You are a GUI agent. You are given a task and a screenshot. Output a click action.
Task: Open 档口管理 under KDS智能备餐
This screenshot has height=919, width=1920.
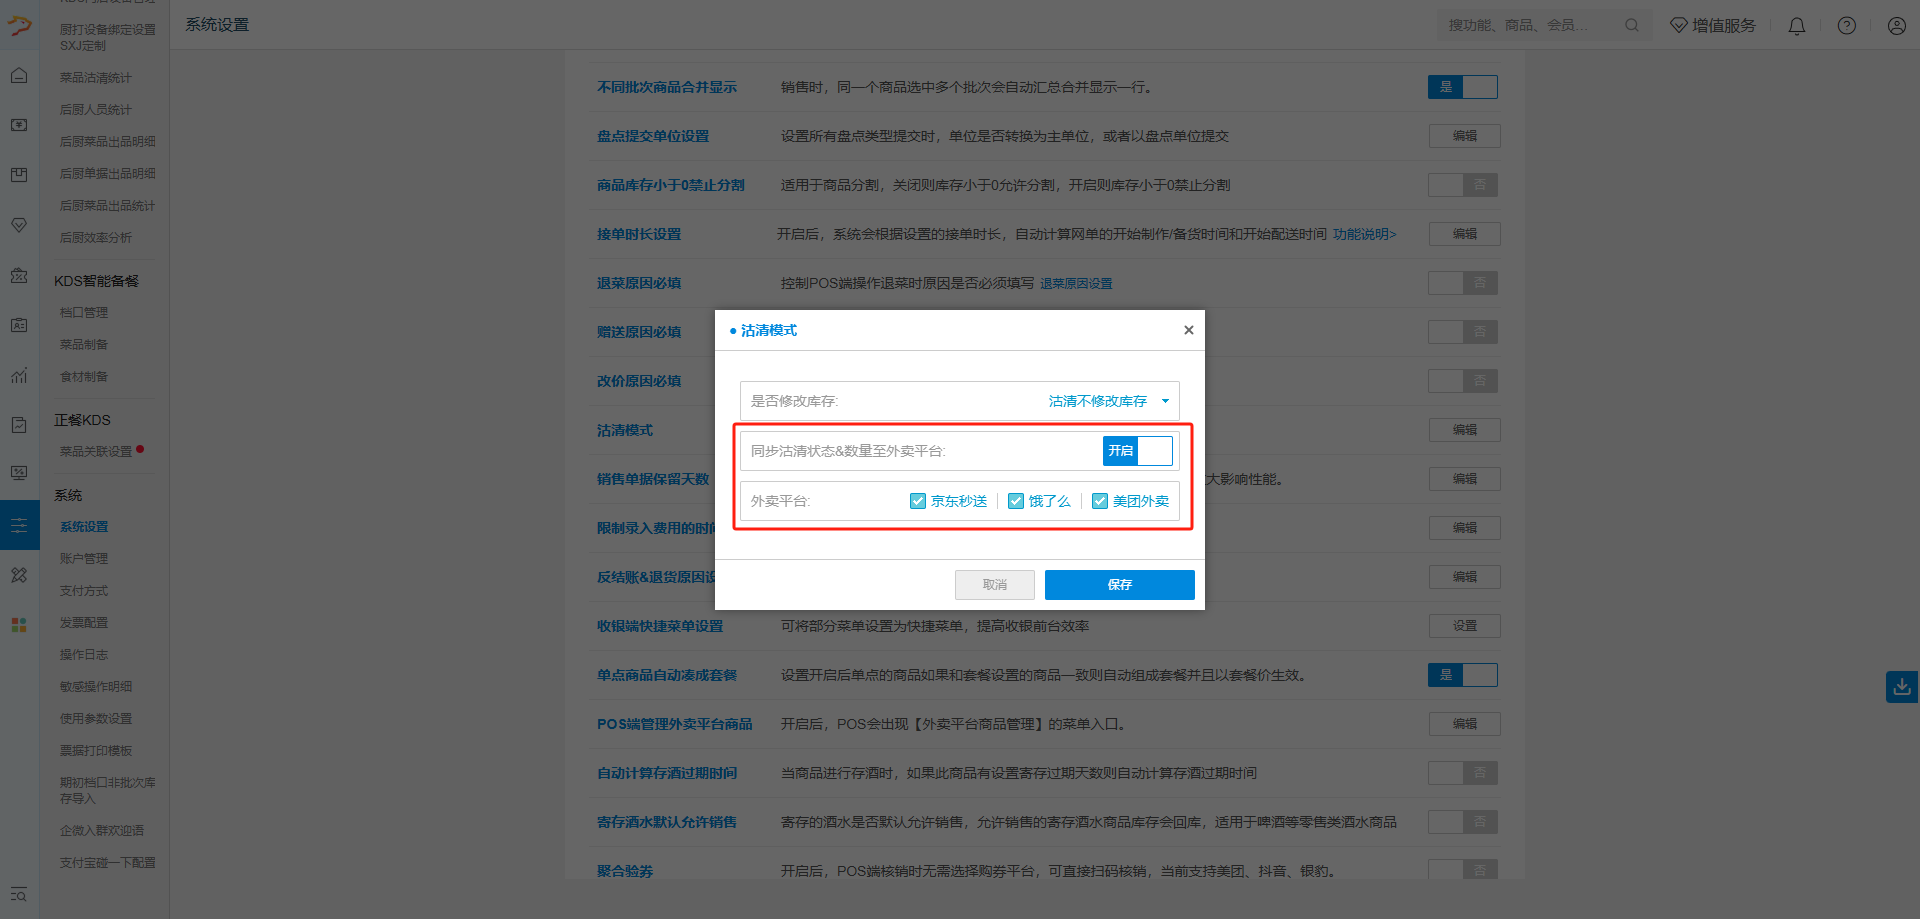pyautogui.click(x=84, y=313)
